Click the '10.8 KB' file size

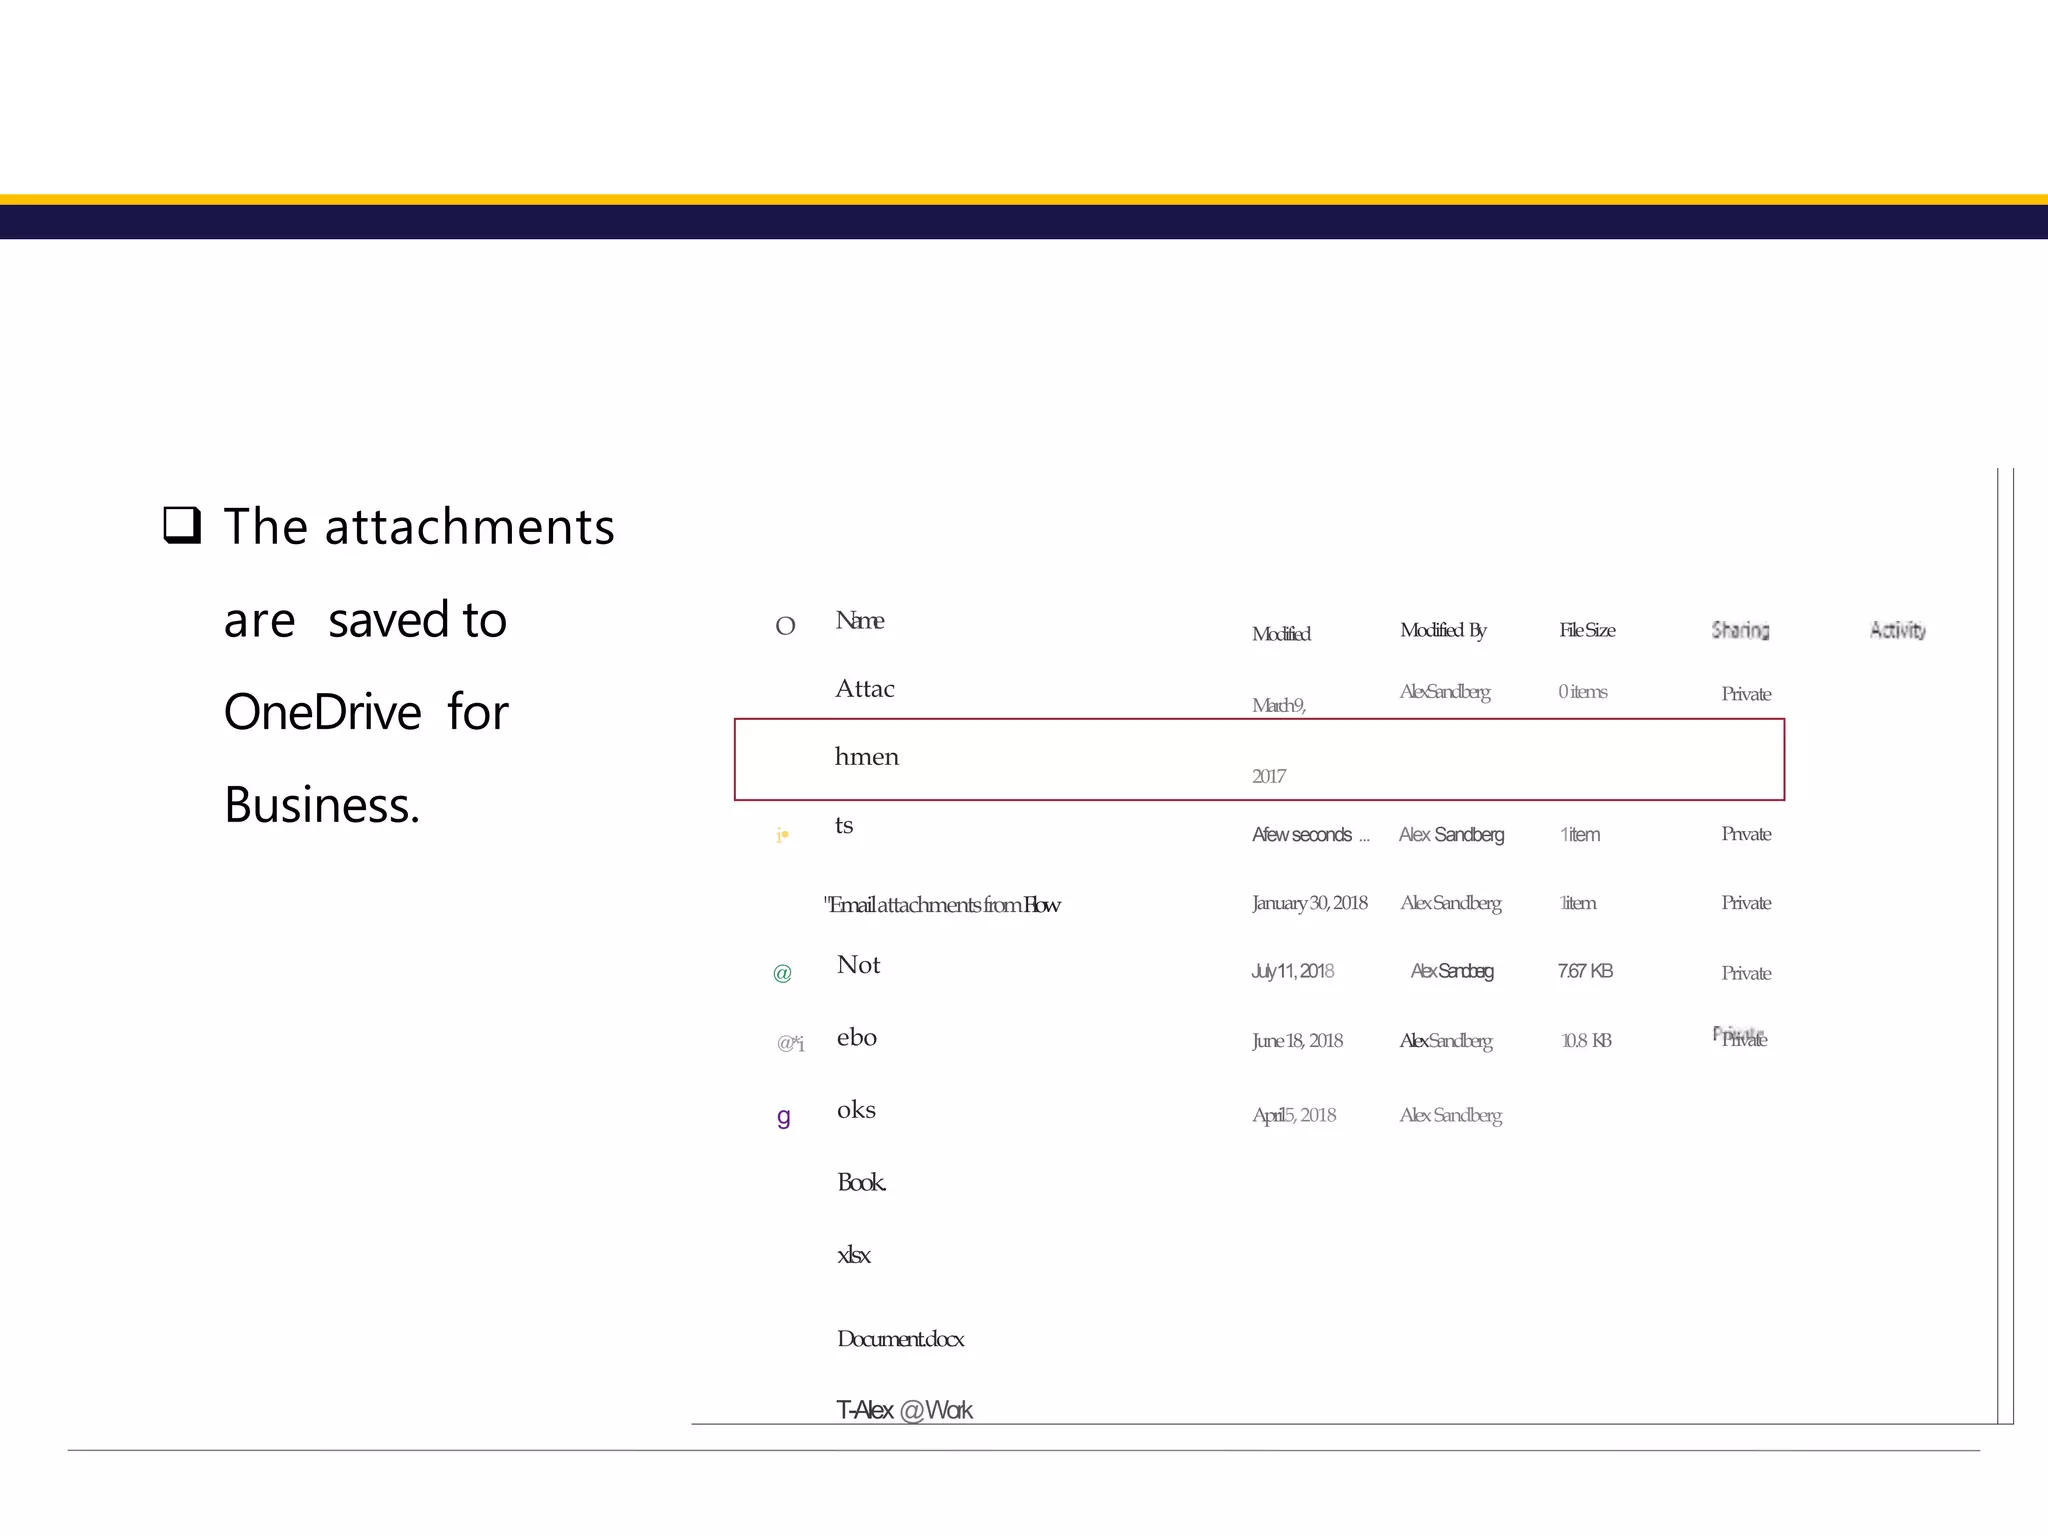tap(1586, 1041)
